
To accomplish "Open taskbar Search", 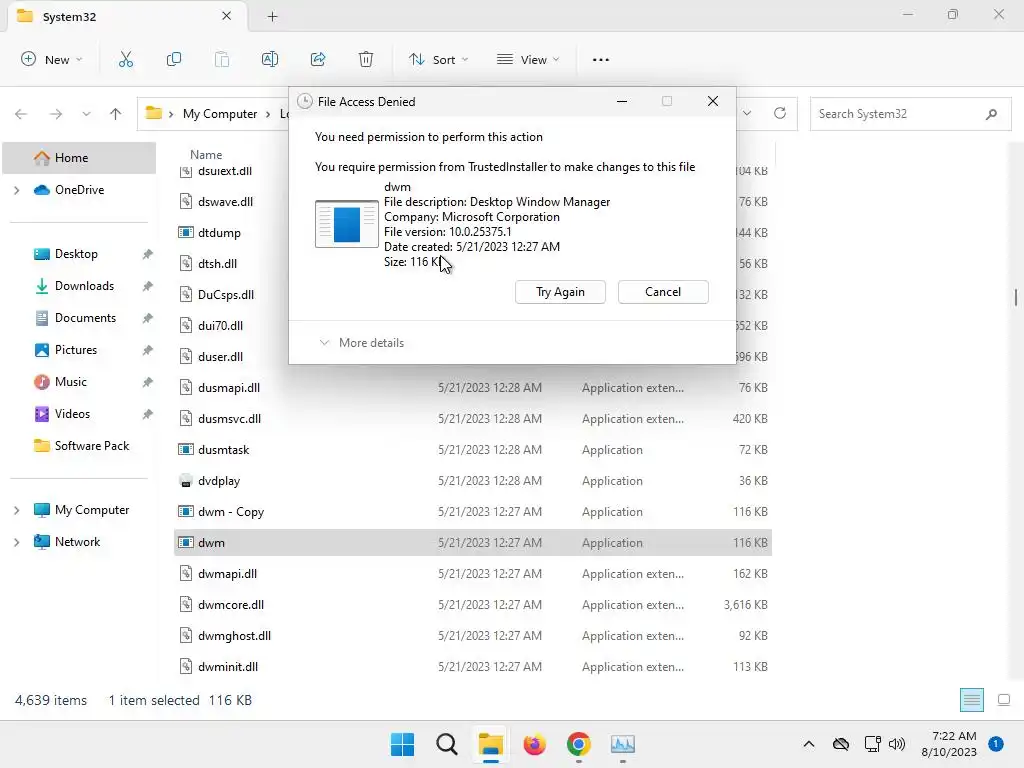I will pos(447,744).
